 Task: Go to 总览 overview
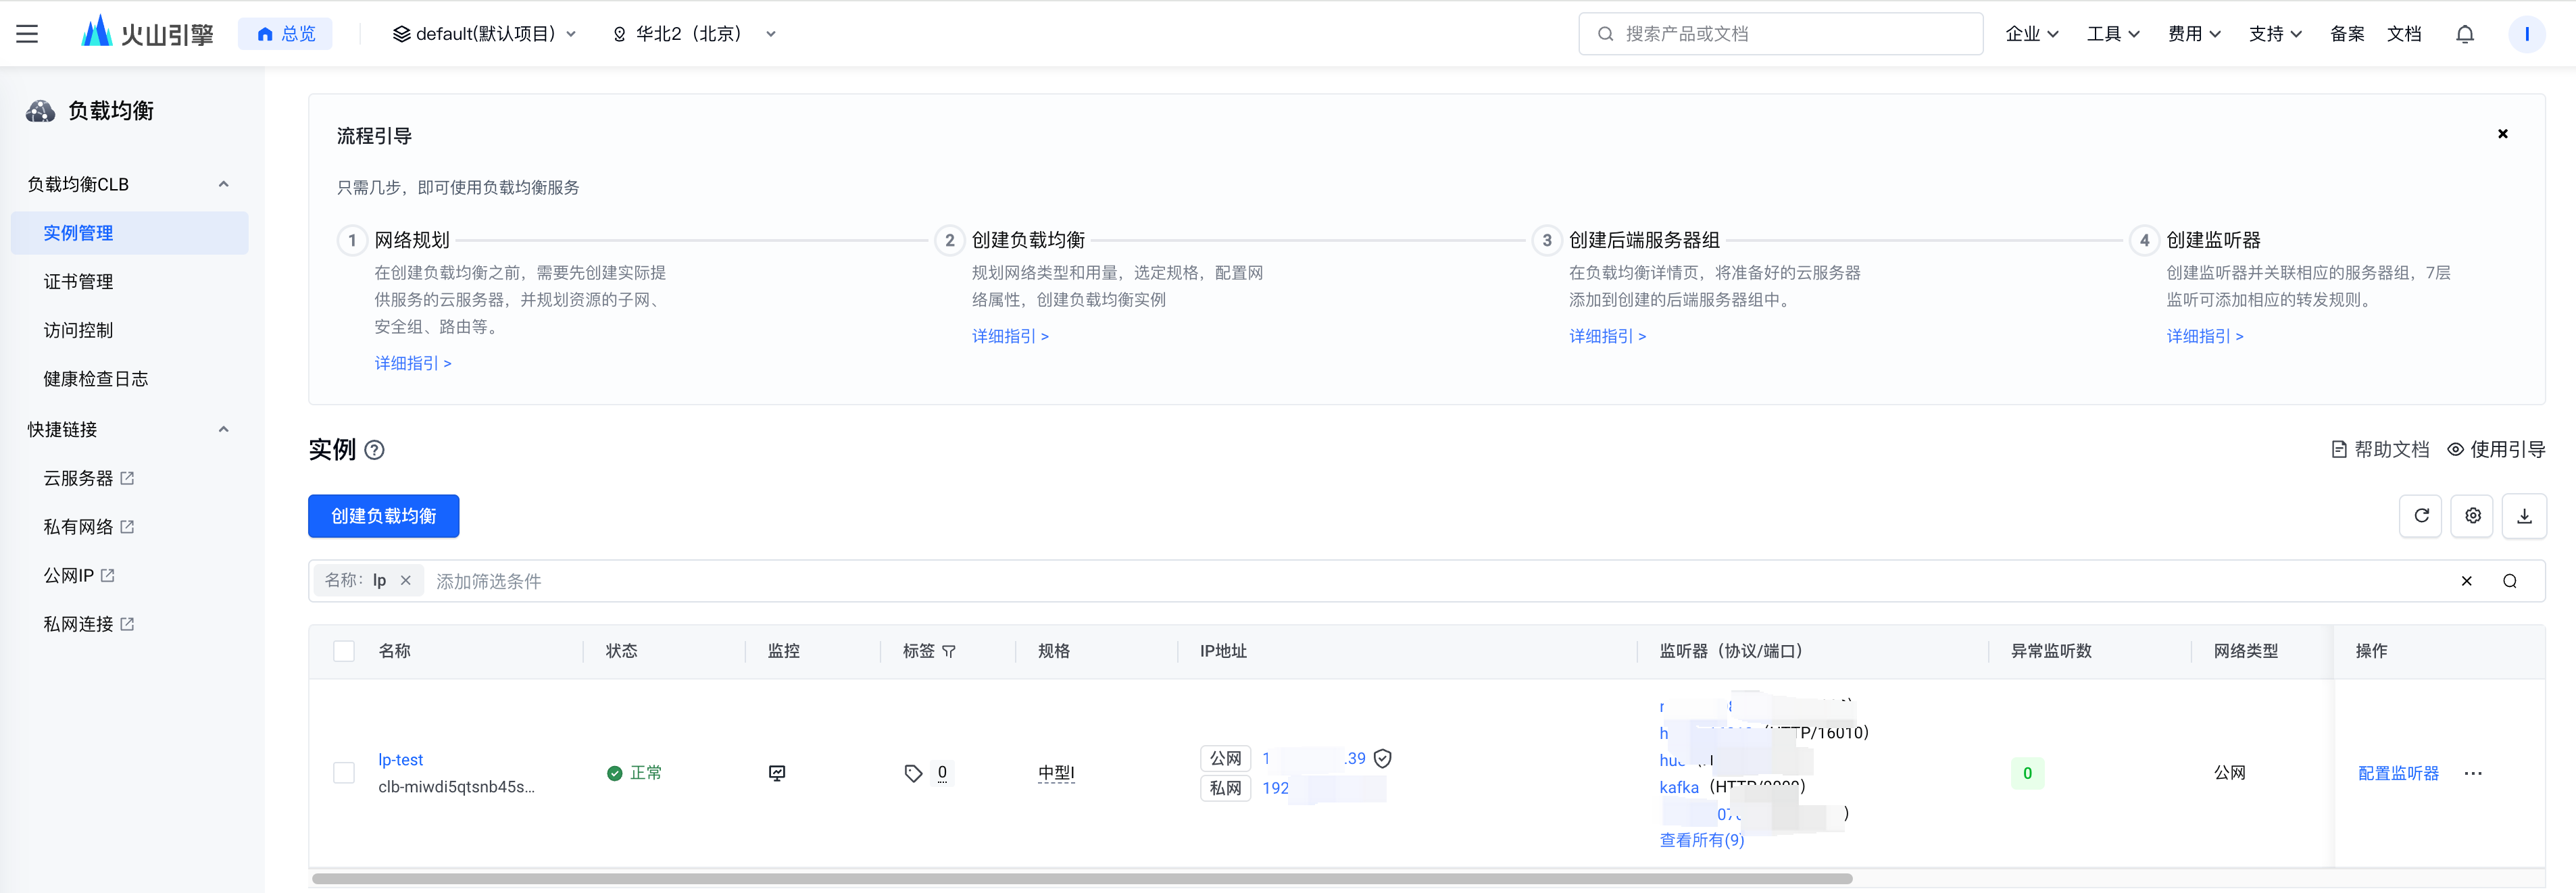click(x=285, y=34)
